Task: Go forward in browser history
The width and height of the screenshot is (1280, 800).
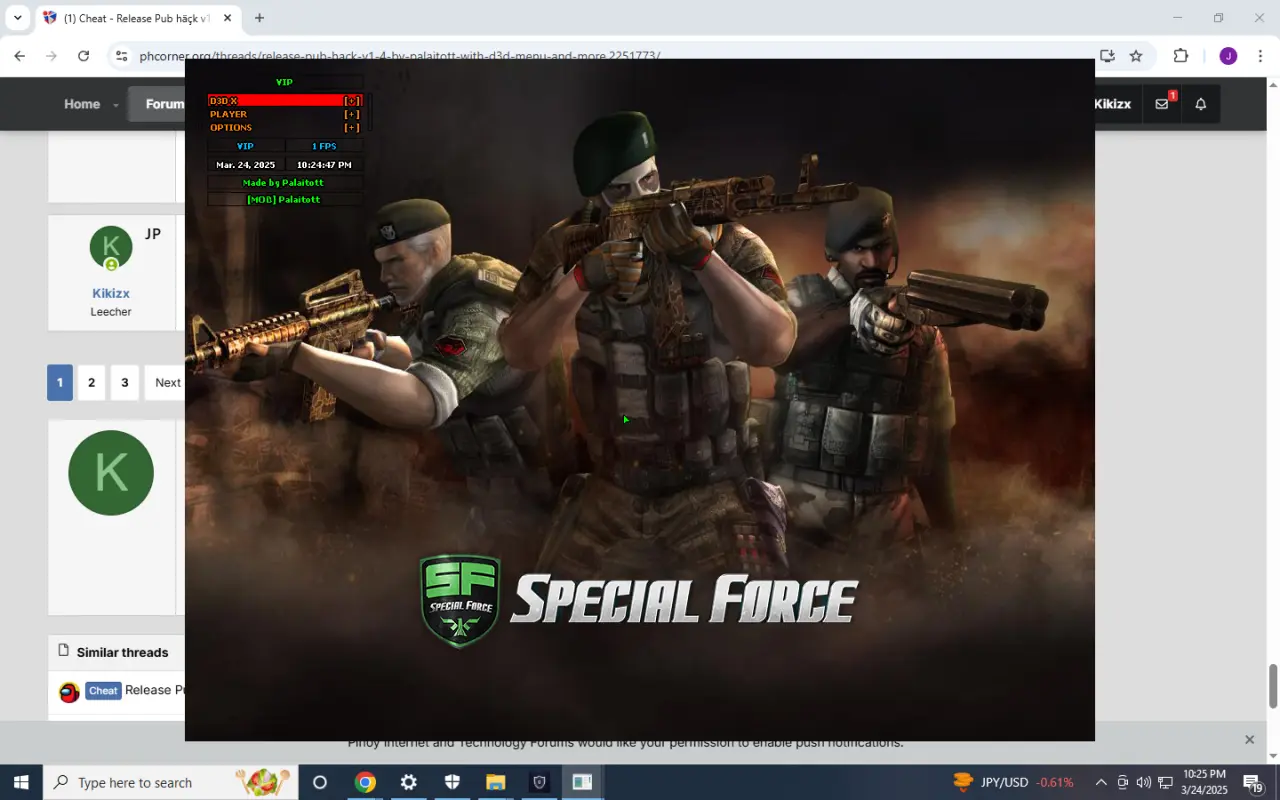Action: tap(51, 56)
